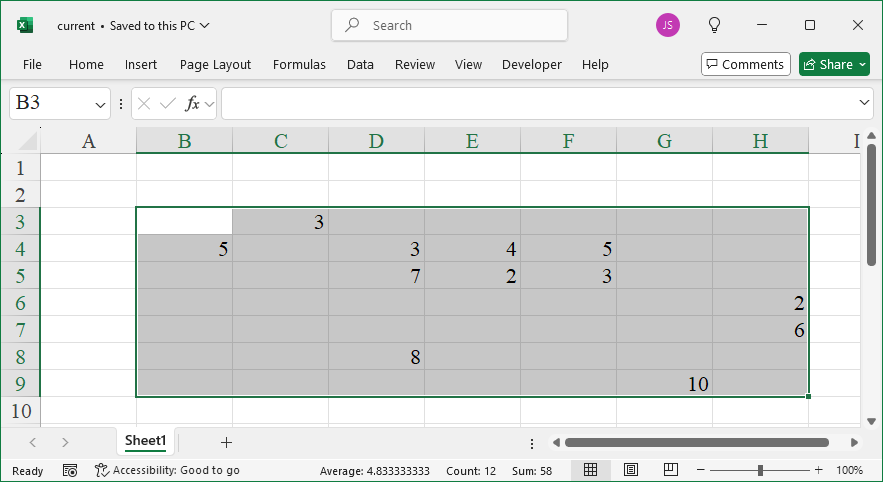Open the Comments pane button
This screenshot has width=883, height=482.
coord(746,64)
